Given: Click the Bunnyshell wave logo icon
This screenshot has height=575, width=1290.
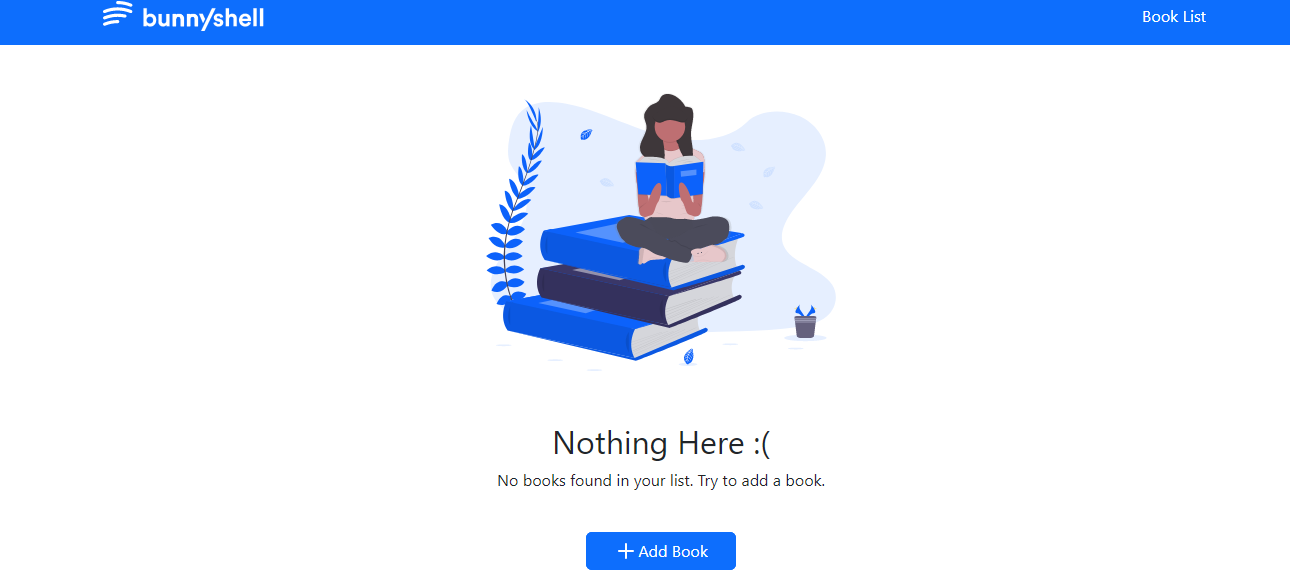Looking at the screenshot, I should point(117,15).
